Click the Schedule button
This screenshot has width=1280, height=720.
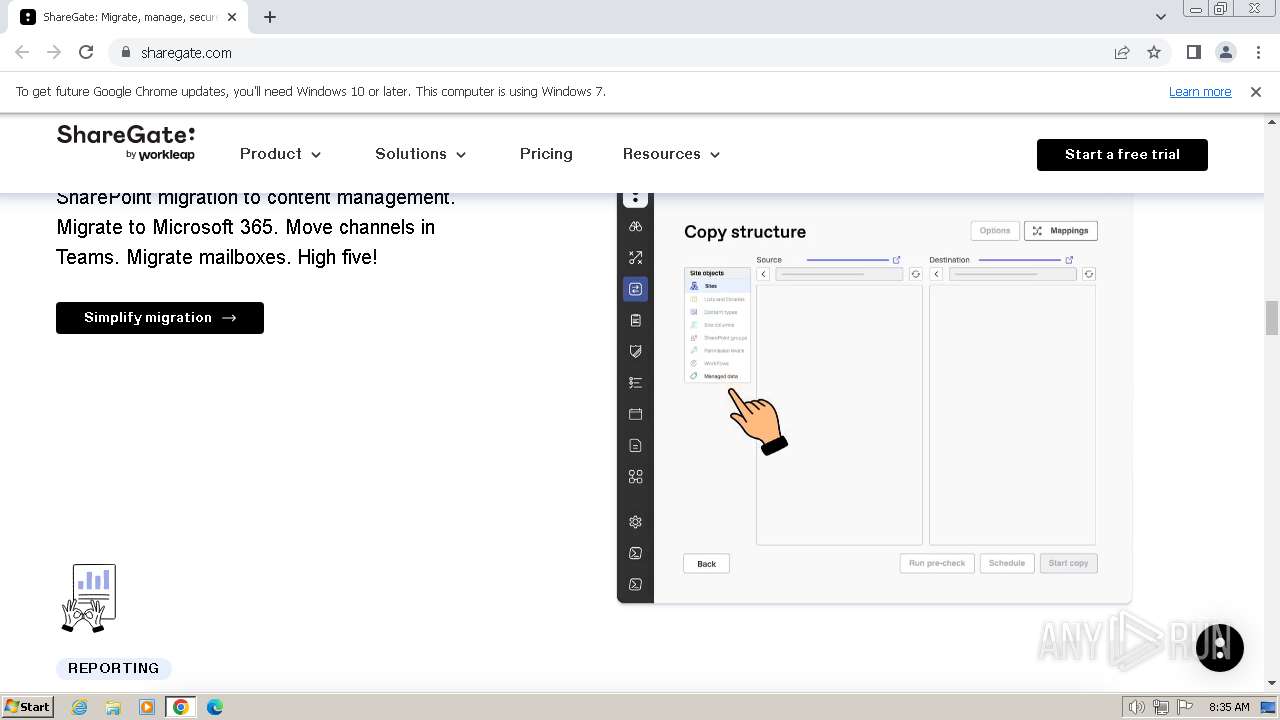[x=1007, y=564]
